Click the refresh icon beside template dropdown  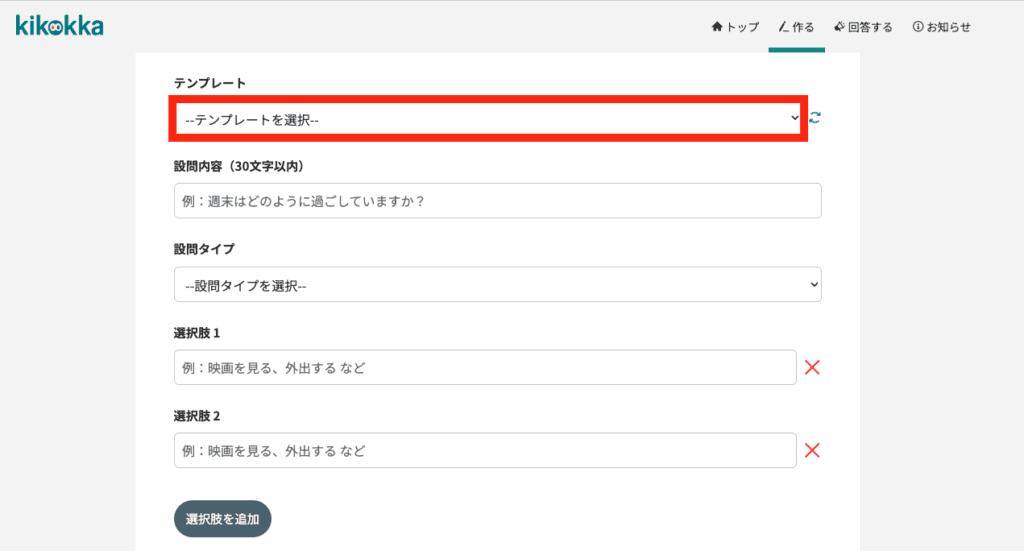tap(815, 118)
